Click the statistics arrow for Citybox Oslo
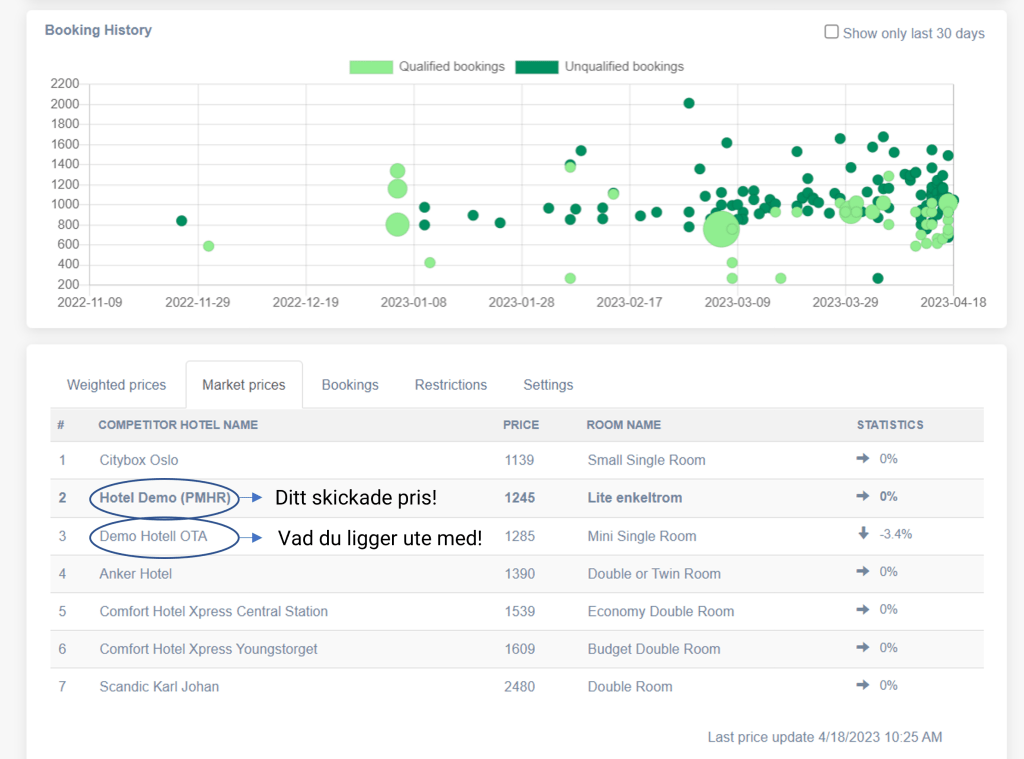Screen dimensions: 1024x759 (x=864, y=459)
